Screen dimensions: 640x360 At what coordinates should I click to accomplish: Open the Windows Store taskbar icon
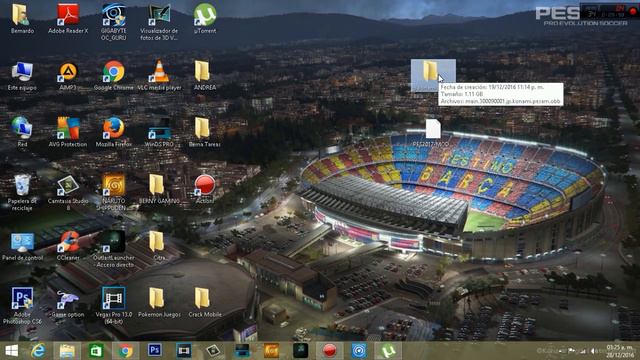point(96,351)
